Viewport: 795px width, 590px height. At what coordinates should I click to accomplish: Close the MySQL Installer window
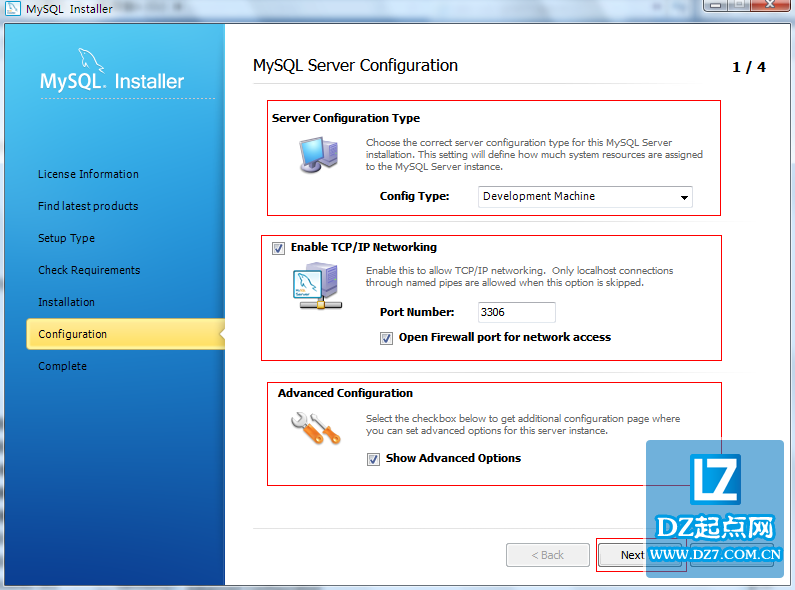(x=770, y=5)
